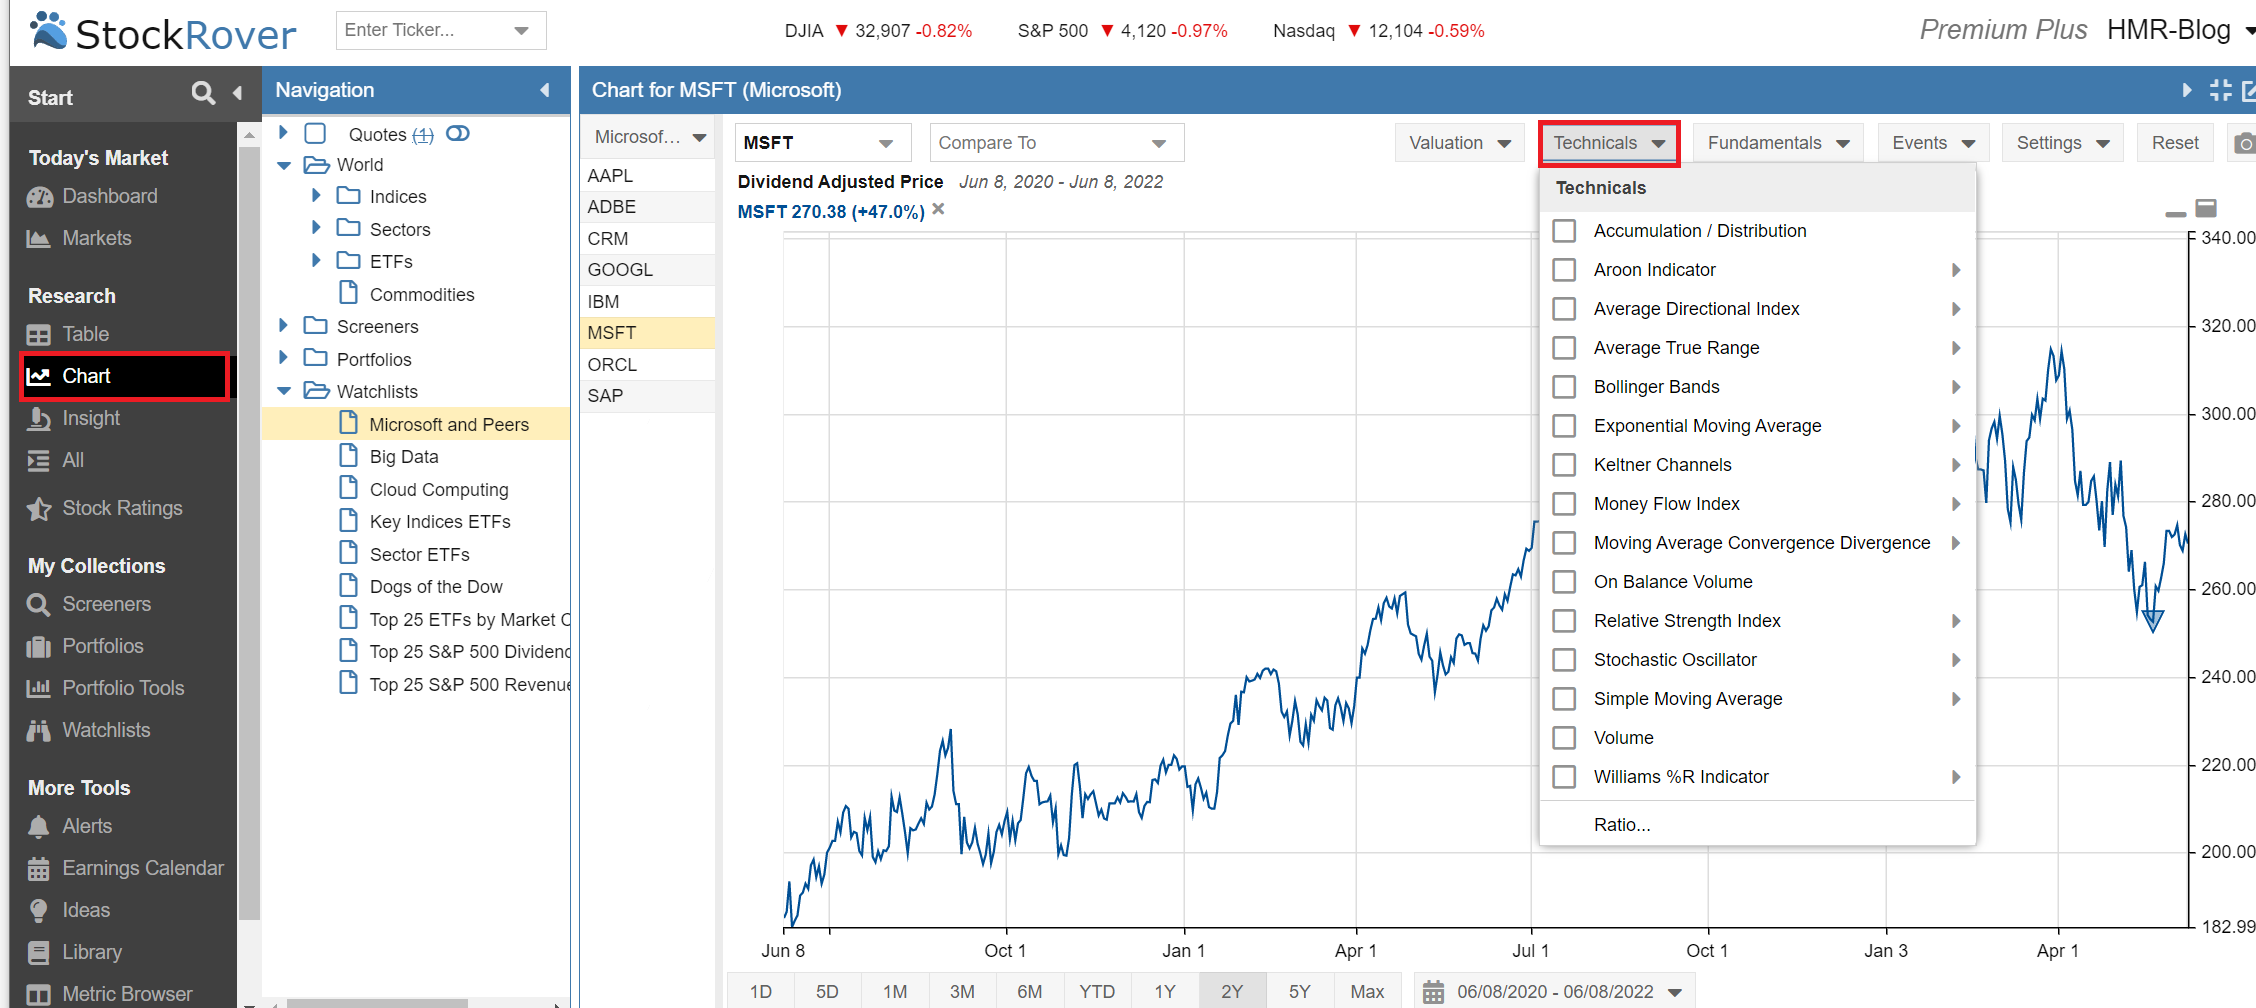Click the camera snapshot icon on the chart toolbar
Image resolution: width=2256 pixels, height=1008 pixels.
coord(2245,143)
